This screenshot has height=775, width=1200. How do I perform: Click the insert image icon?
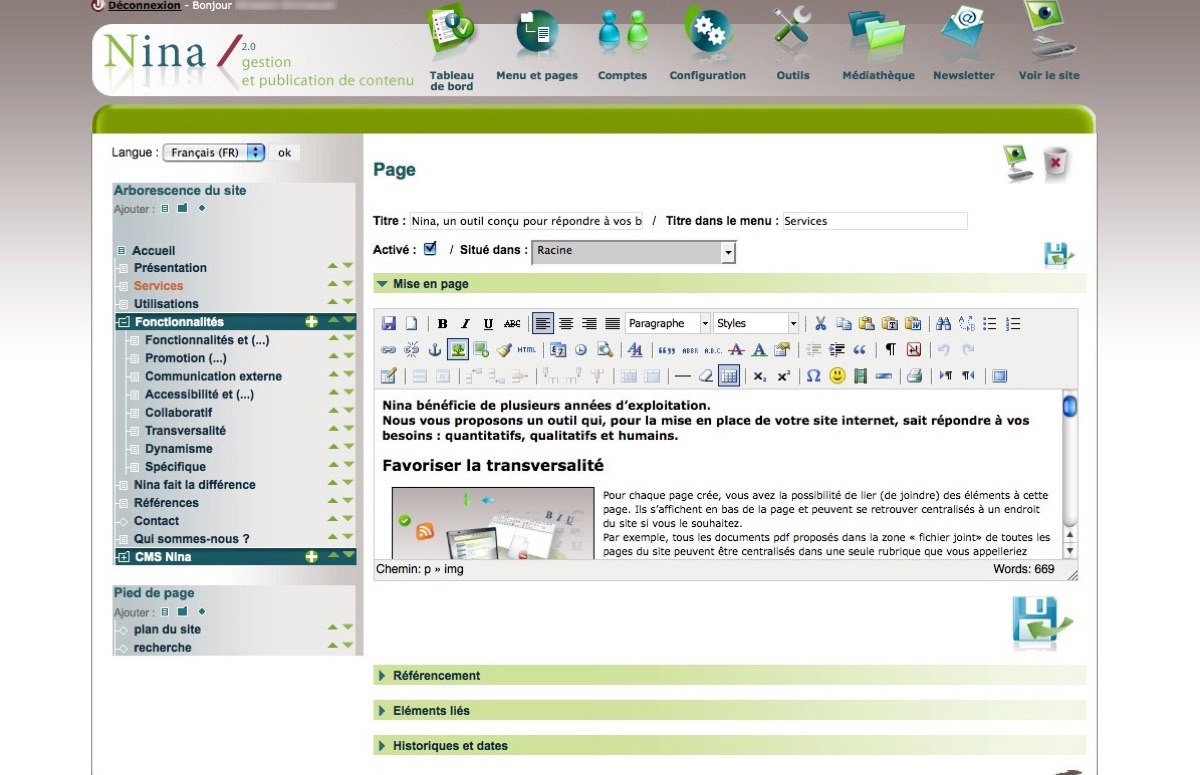coord(457,350)
